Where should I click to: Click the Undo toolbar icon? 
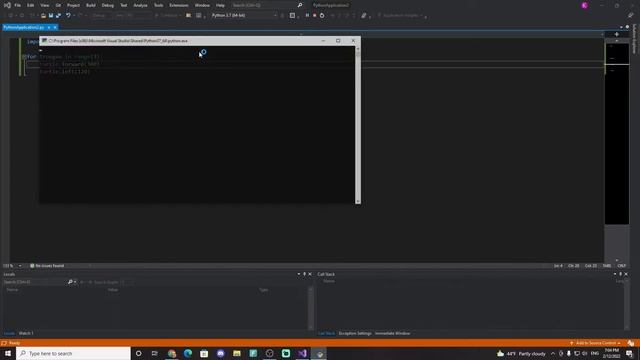click(68, 16)
